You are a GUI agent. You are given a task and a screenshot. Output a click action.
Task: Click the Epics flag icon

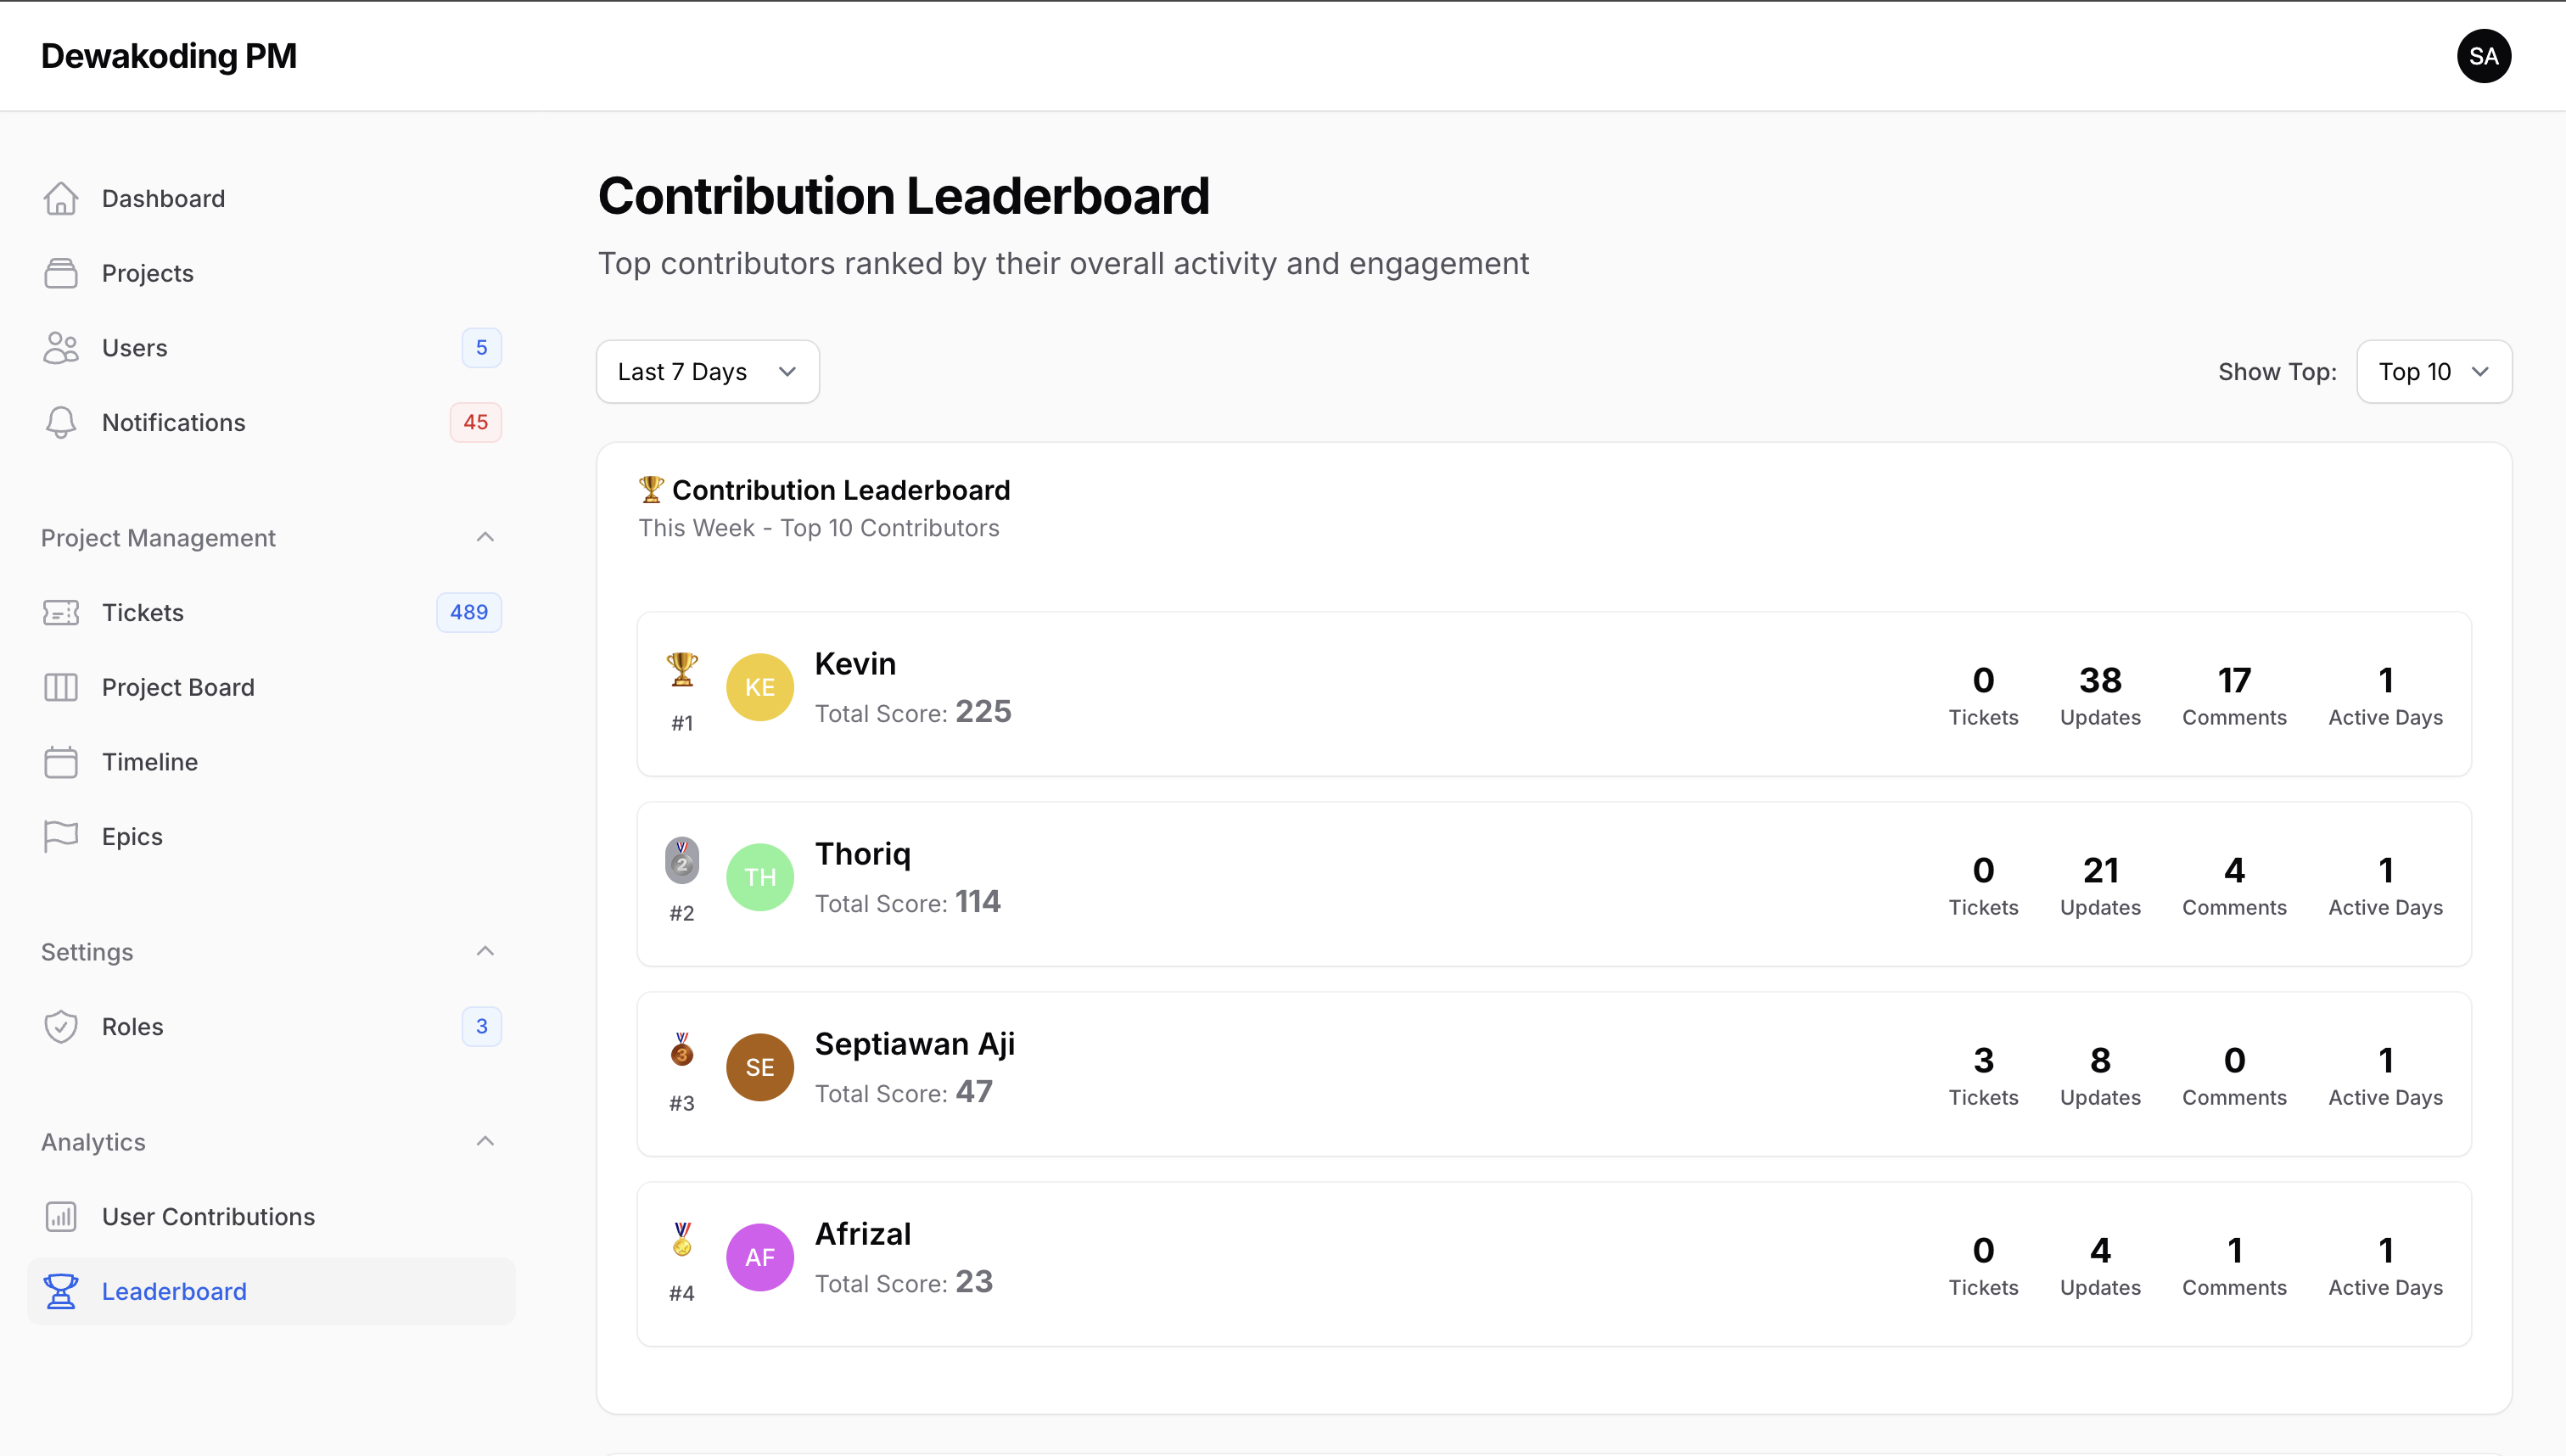[60, 836]
